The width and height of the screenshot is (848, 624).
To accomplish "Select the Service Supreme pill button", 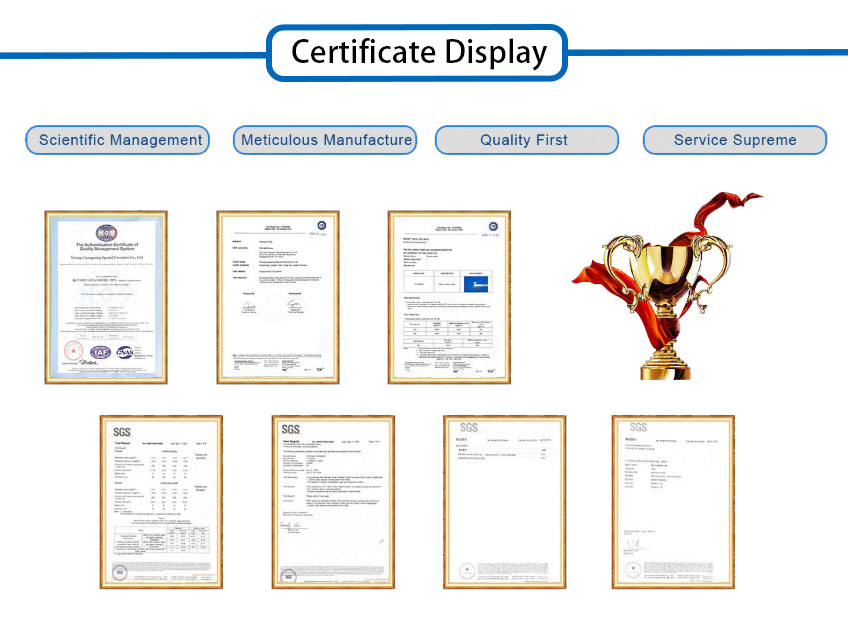I will click(x=735, y=140).
